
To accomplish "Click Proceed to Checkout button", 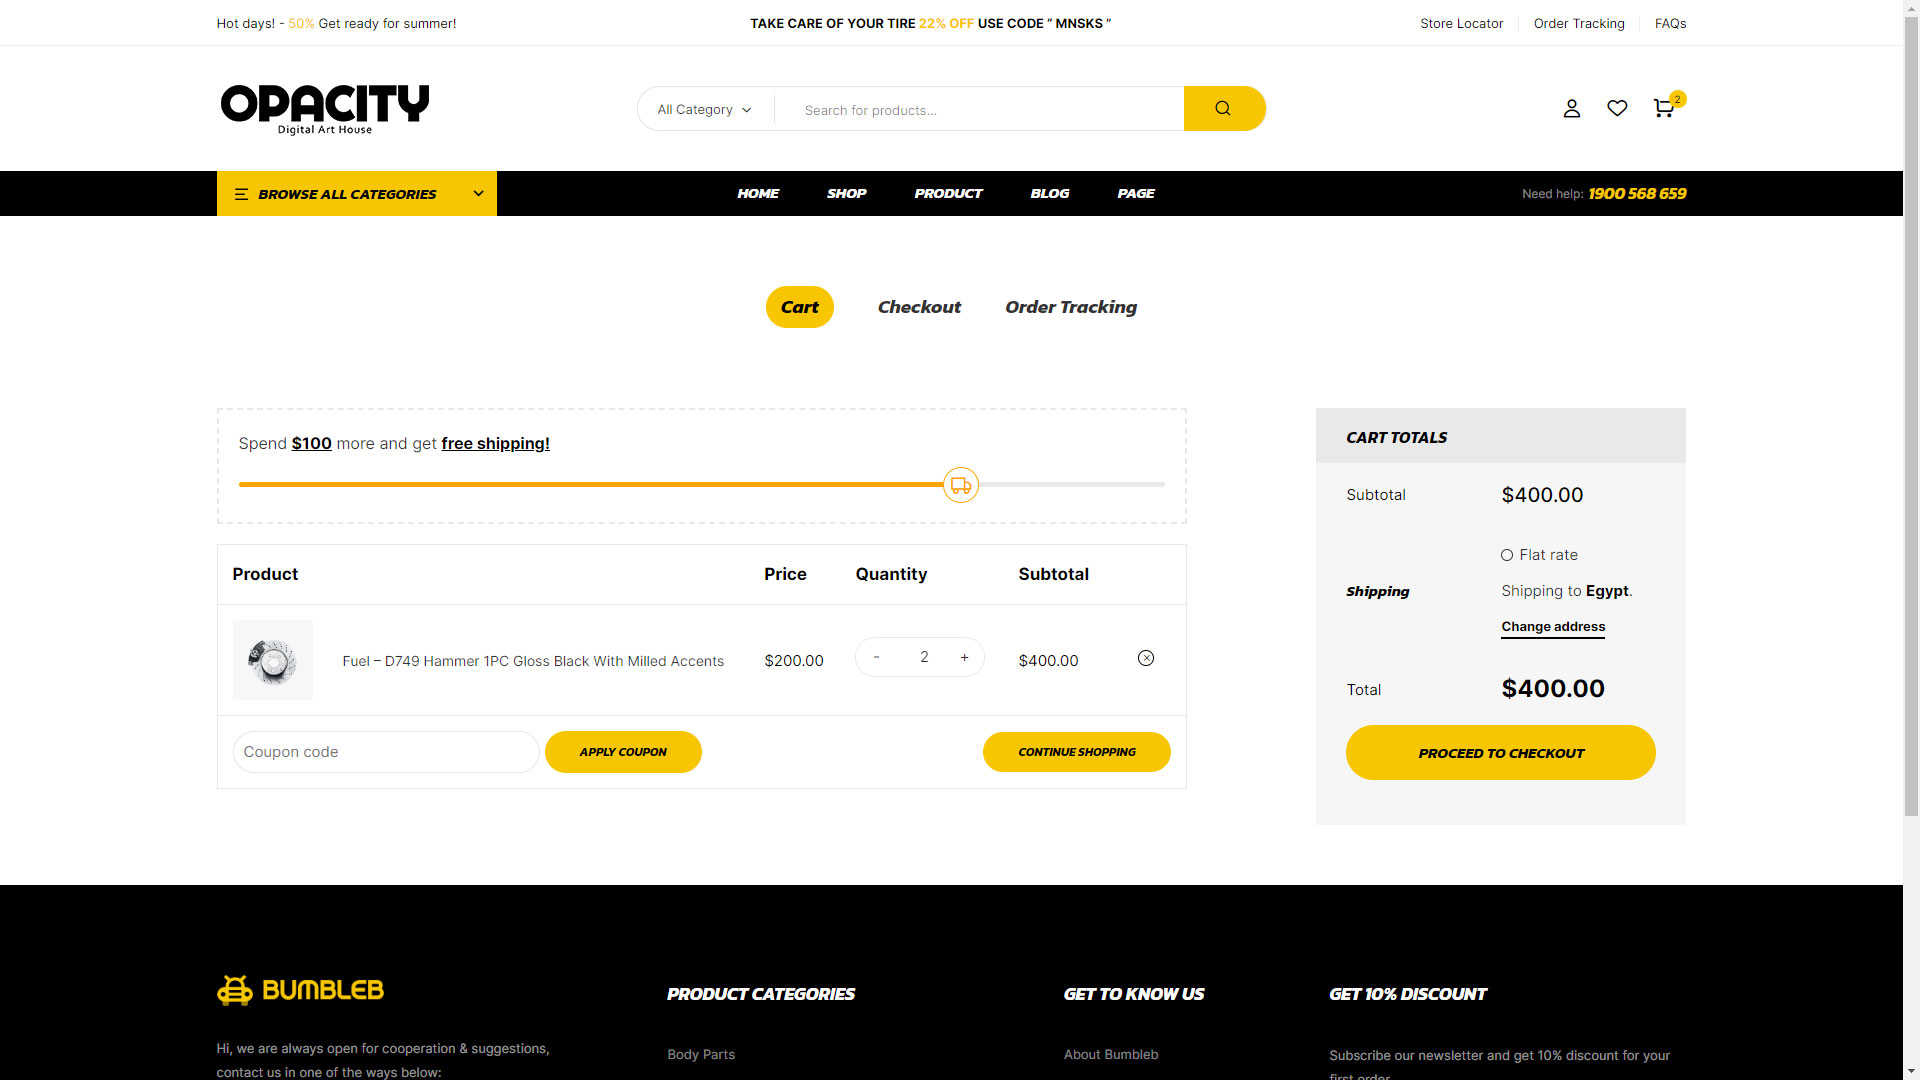I will pyautogui.click(x=1500, y=753).
